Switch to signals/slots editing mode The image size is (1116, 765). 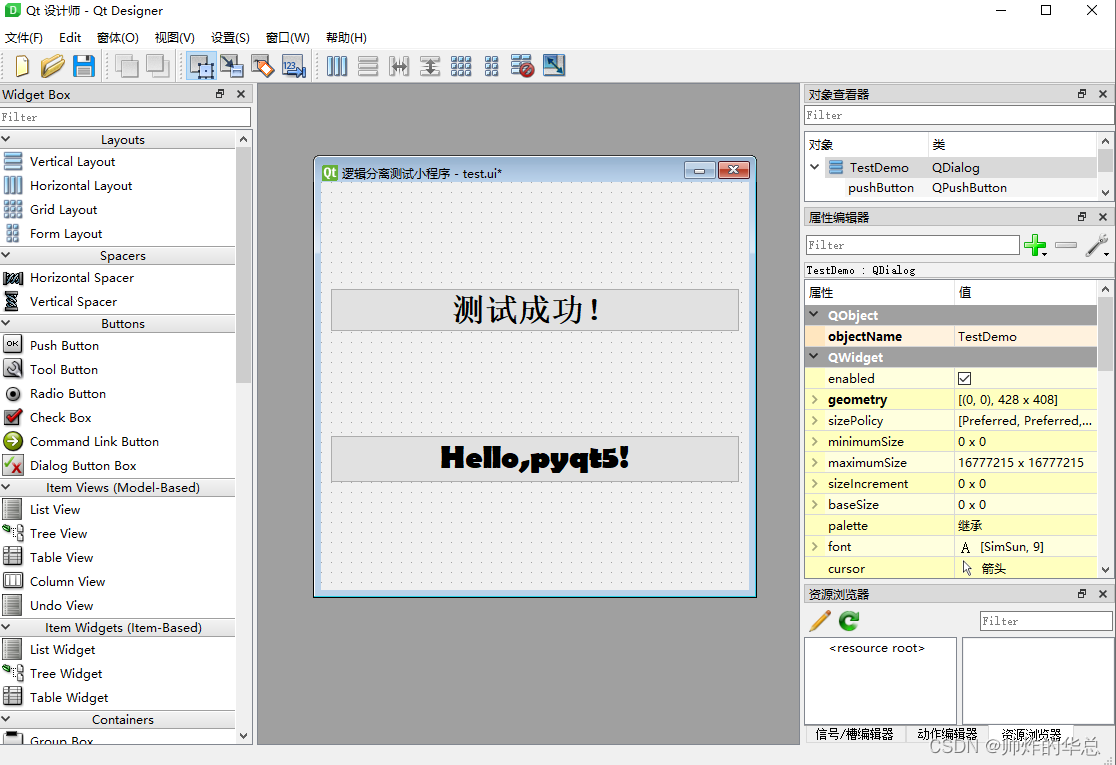[x=232, y=66]
